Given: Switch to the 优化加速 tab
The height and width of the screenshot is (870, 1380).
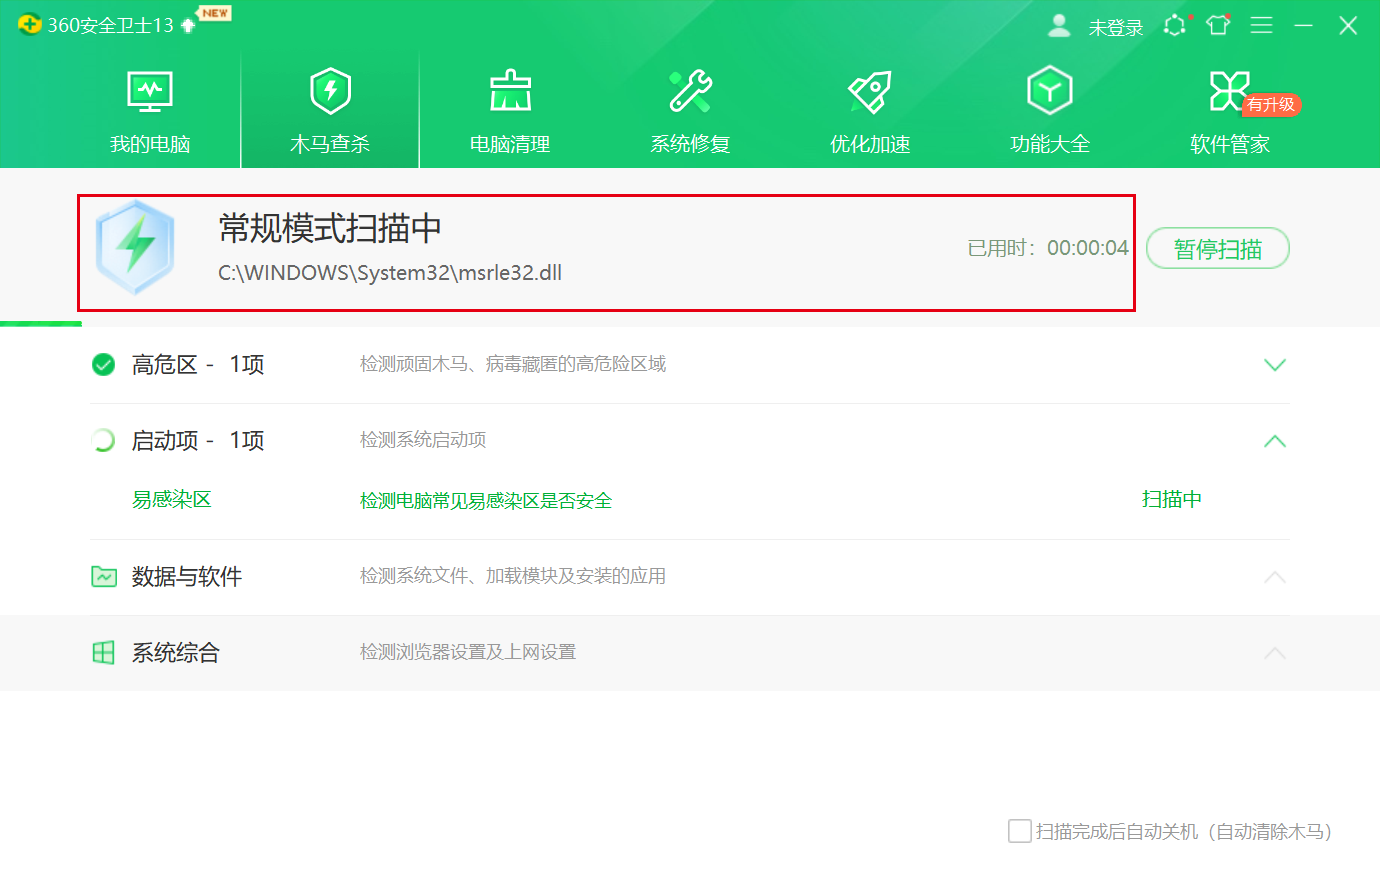Looking at the screenshot, I should [870, 112].
